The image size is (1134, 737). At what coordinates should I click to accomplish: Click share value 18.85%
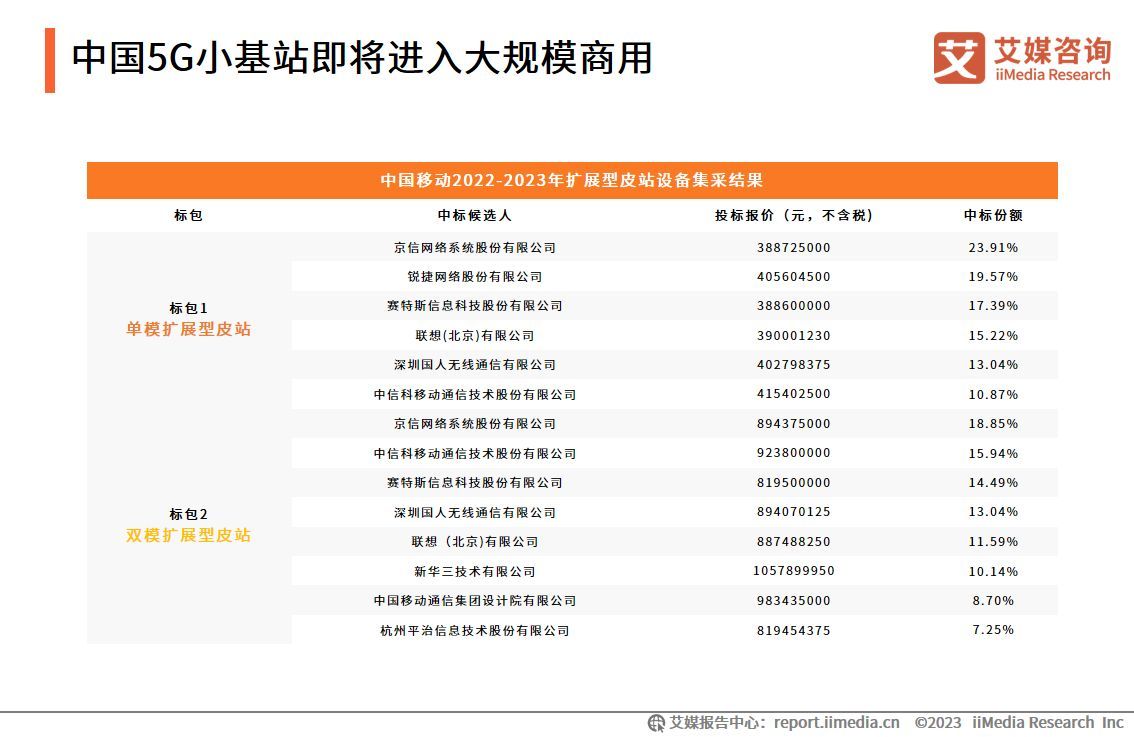point(994,424)
